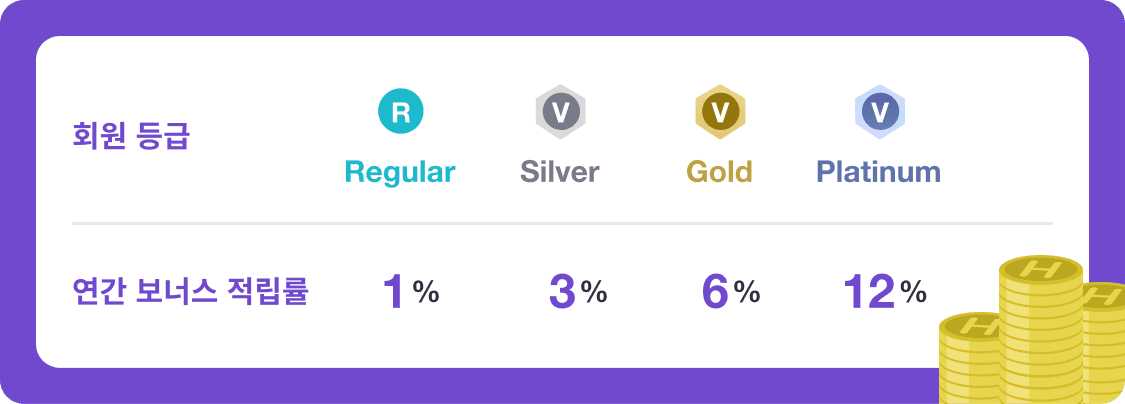Click the teal Regular R badge icon
1125x404 pixels.
tap(400, 112)
